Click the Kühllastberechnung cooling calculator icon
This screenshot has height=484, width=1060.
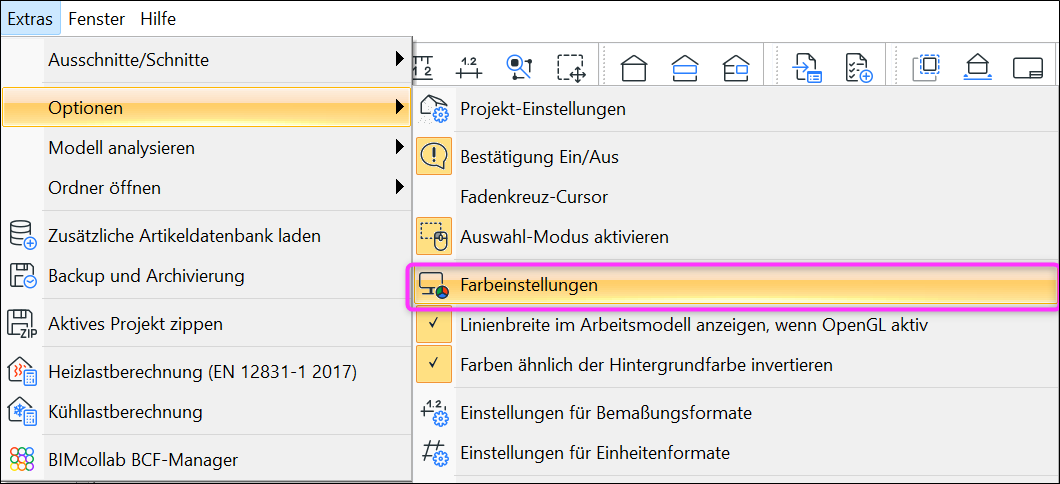[22, 411]
